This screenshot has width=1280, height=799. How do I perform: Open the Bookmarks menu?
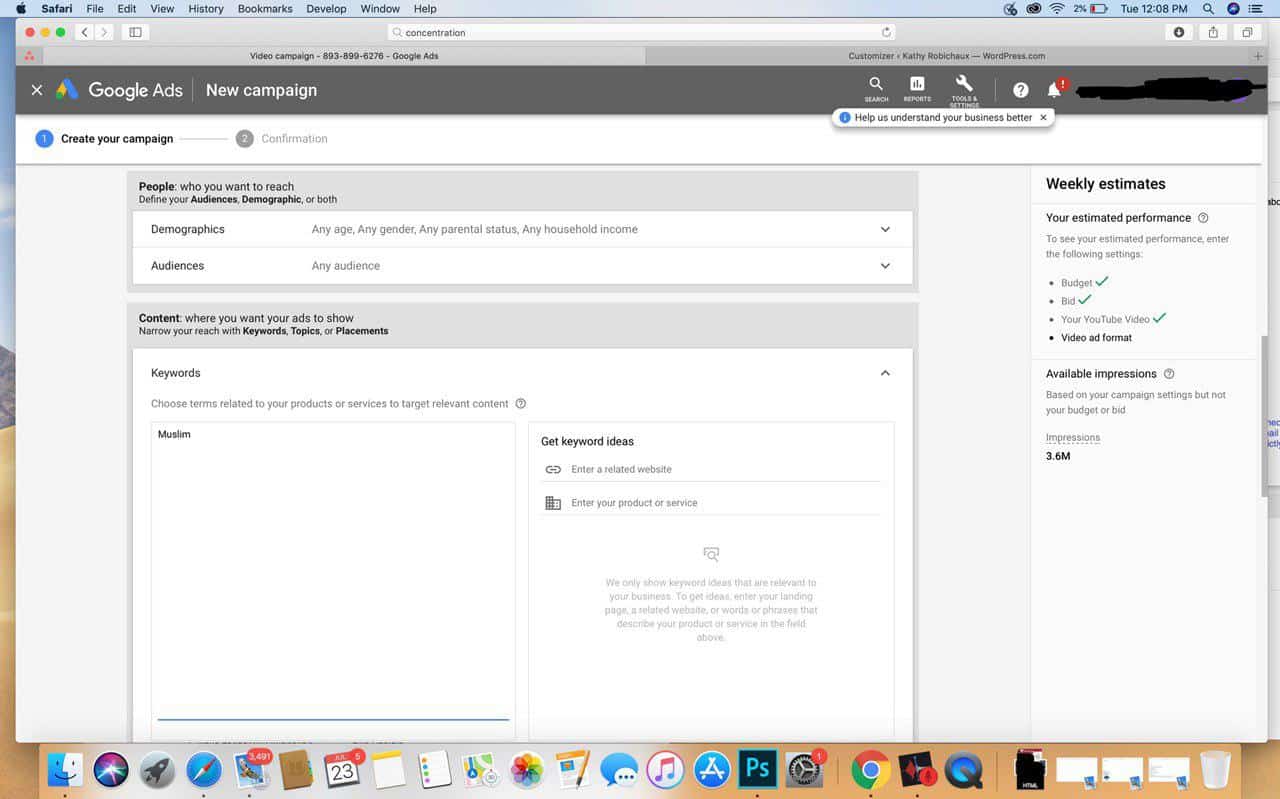pyautogui.click(x=265, y=8)
